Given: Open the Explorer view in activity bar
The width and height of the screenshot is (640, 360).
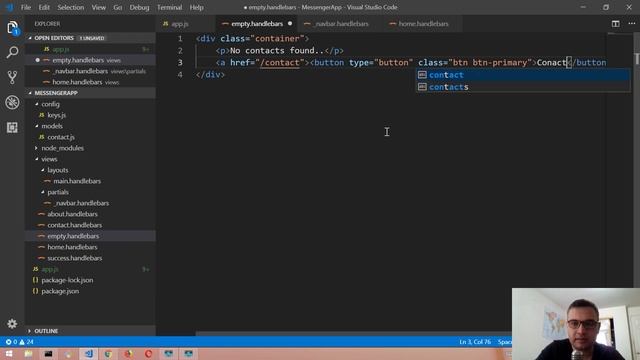Looking at the screenshot, I should (12, 28).
